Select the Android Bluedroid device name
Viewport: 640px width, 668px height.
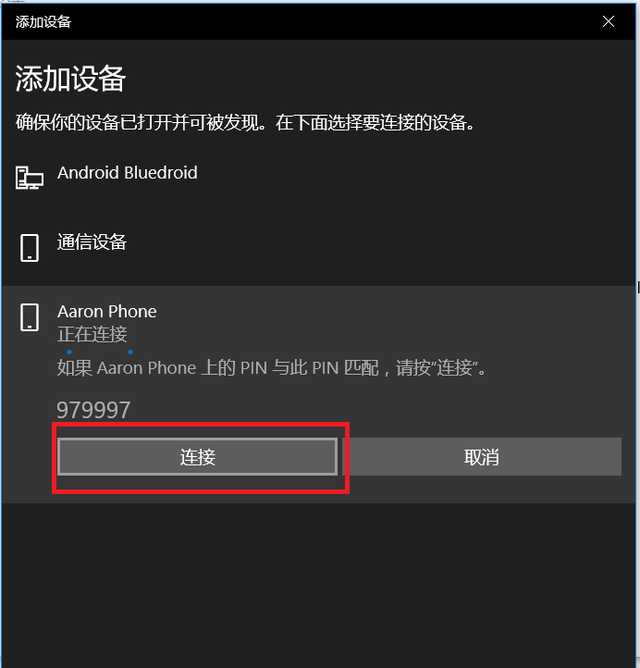[x=127, y=173]
